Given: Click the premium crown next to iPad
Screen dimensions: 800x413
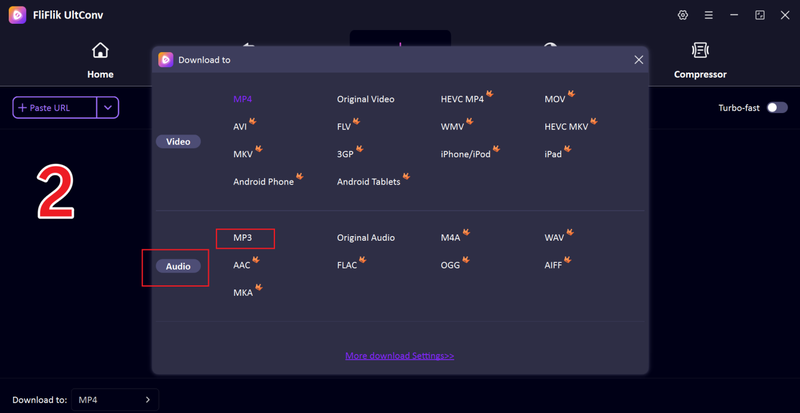Looking at the screenshot, I should [567, 149].
